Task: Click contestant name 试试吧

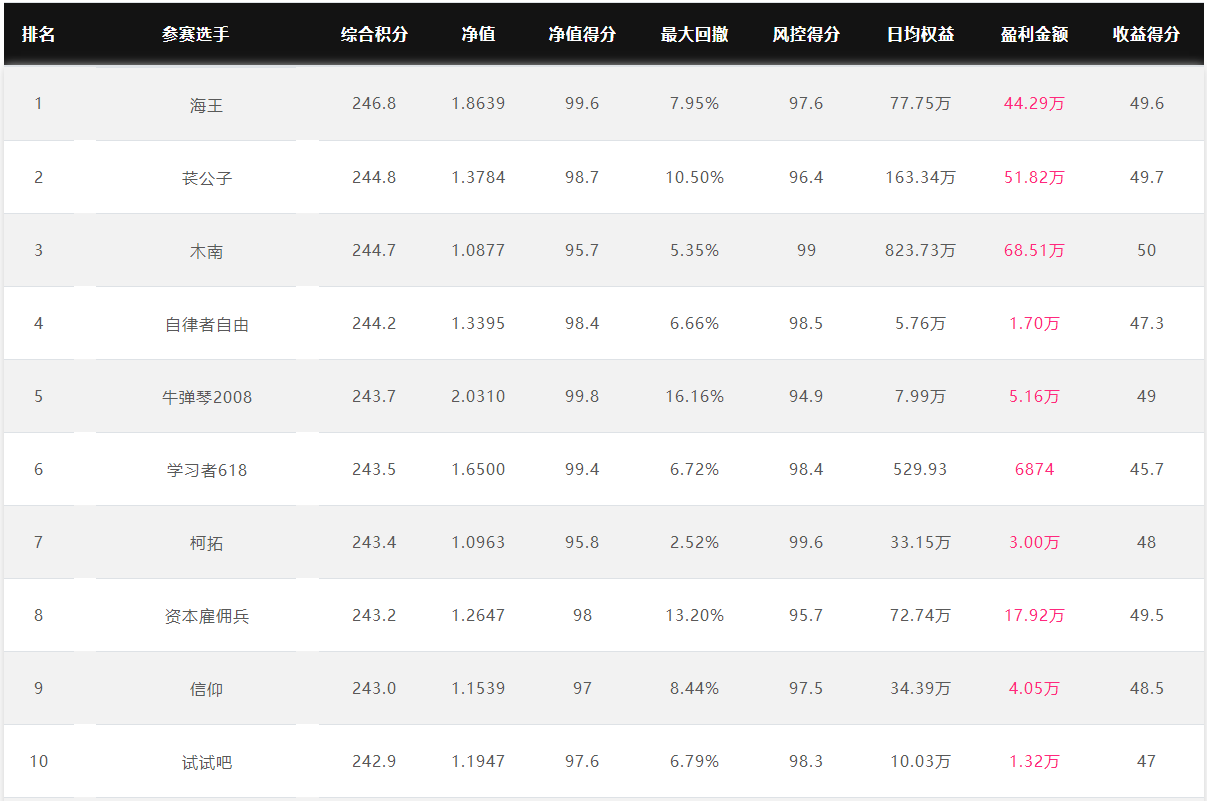Action: (x=207, y=762)
